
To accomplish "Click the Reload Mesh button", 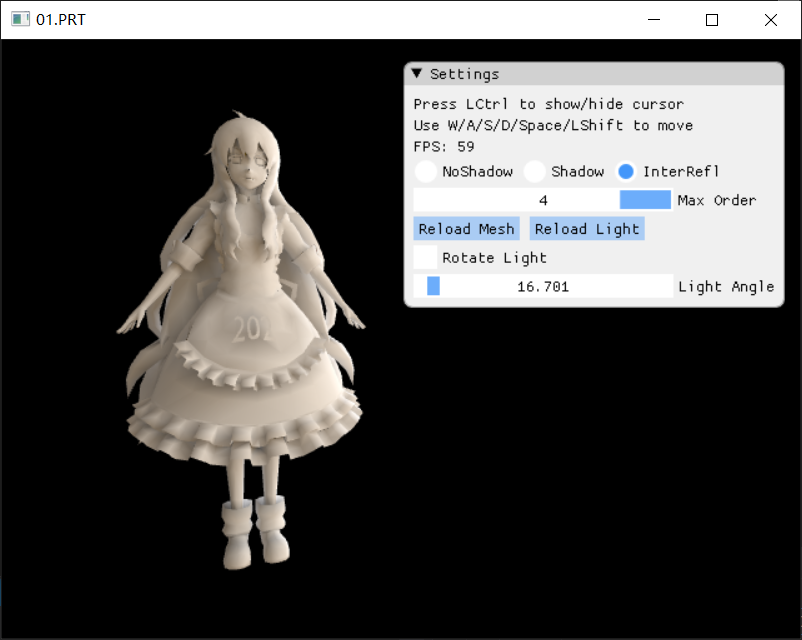I will (x=466, y=229).
